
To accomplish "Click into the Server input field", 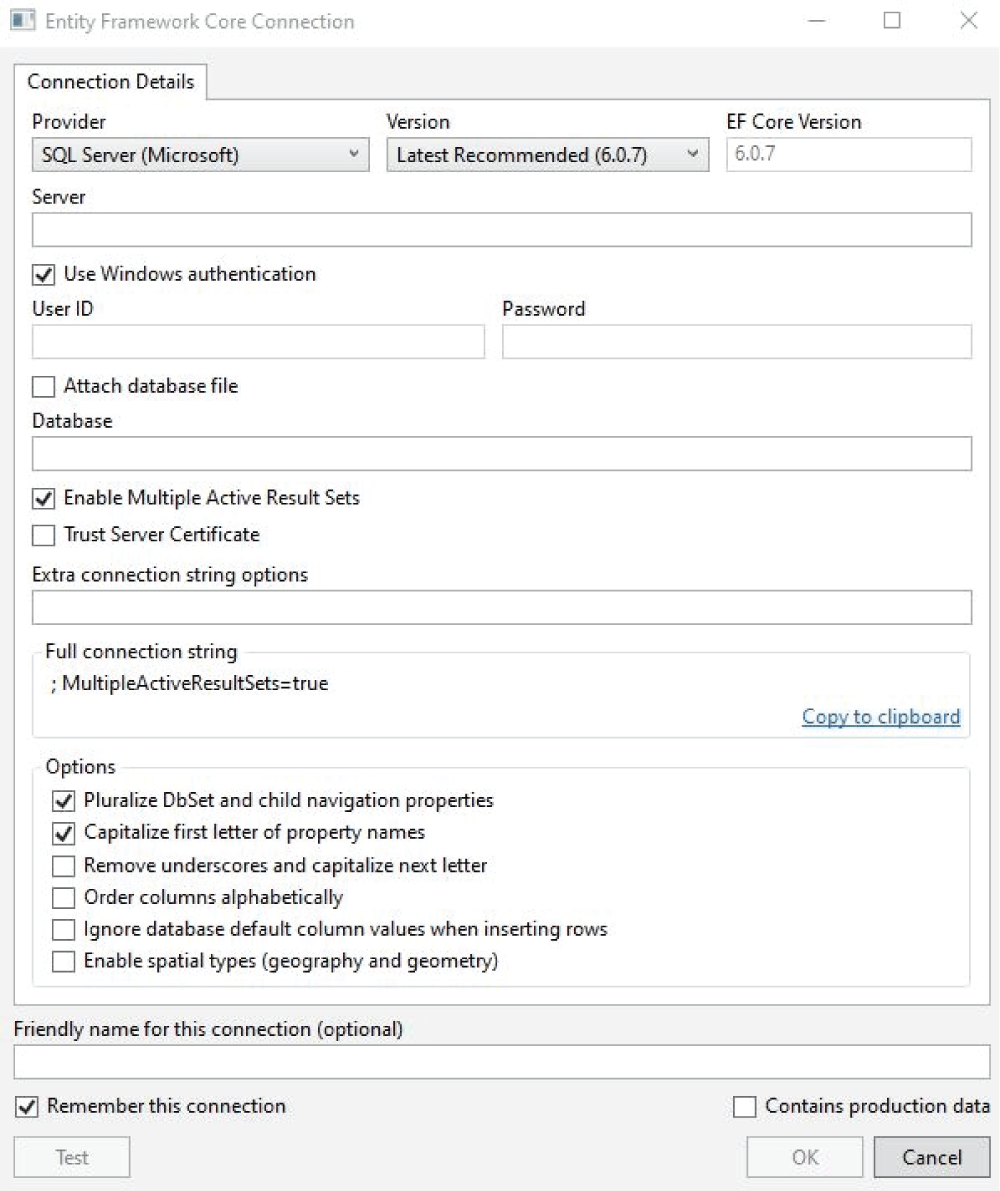I will (x=501, y=229).
